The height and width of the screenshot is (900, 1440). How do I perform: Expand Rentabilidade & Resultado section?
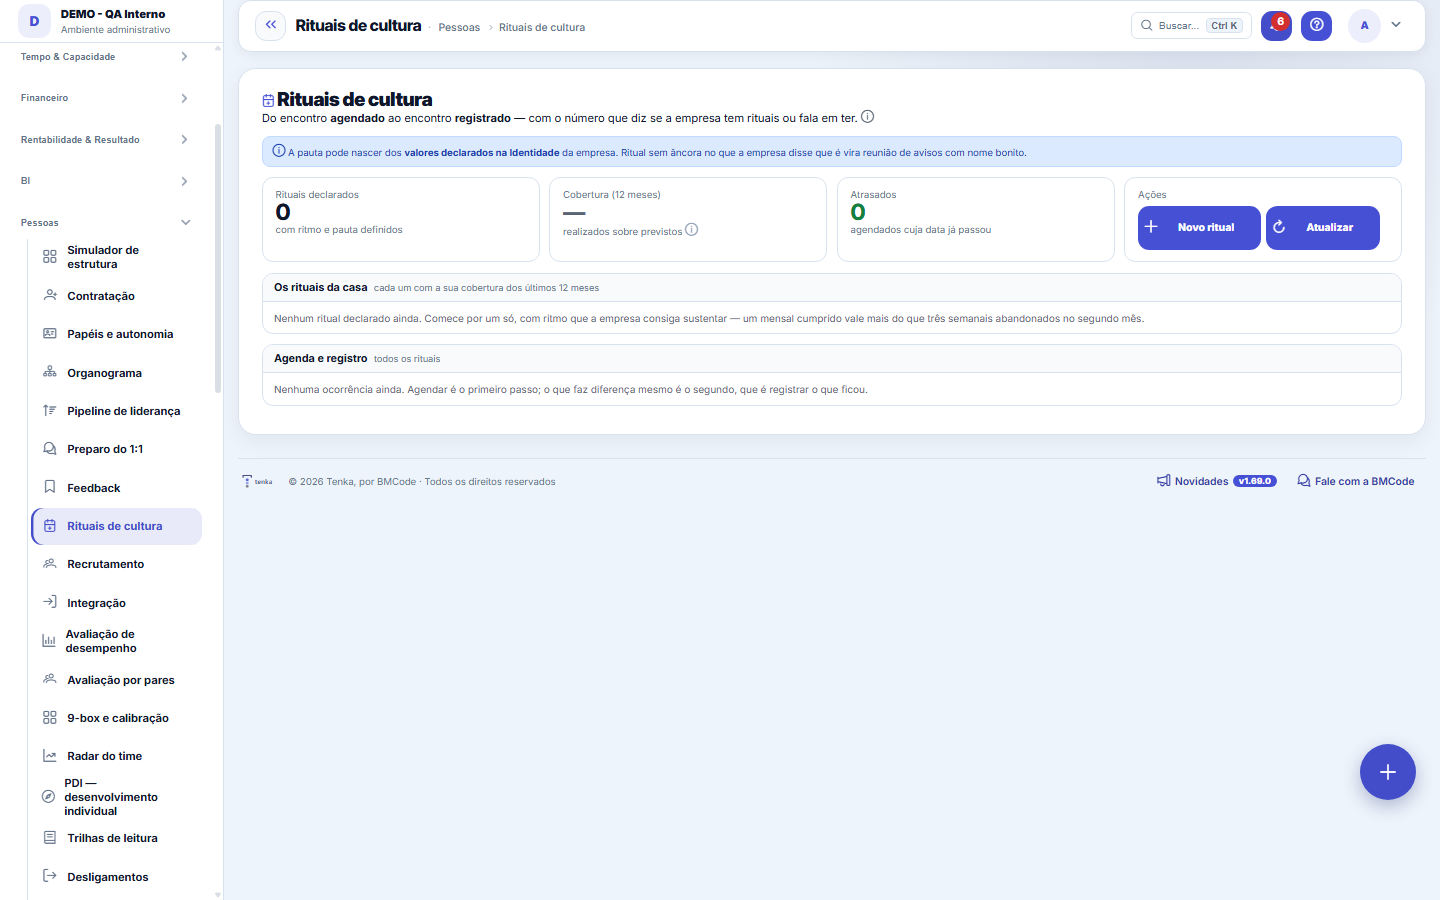pyautogui.click(x=105, y=140)
